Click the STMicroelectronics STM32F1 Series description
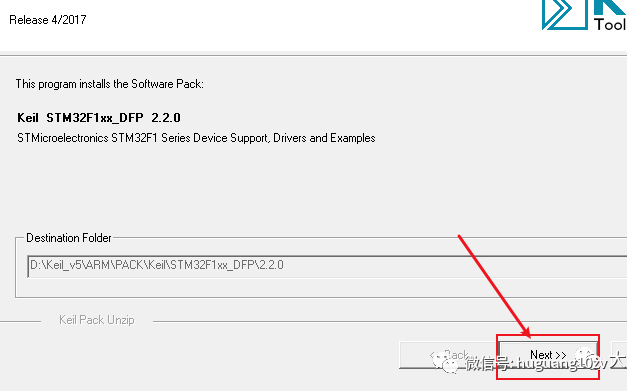Viewport: 627px width, 391px height. 196,138
